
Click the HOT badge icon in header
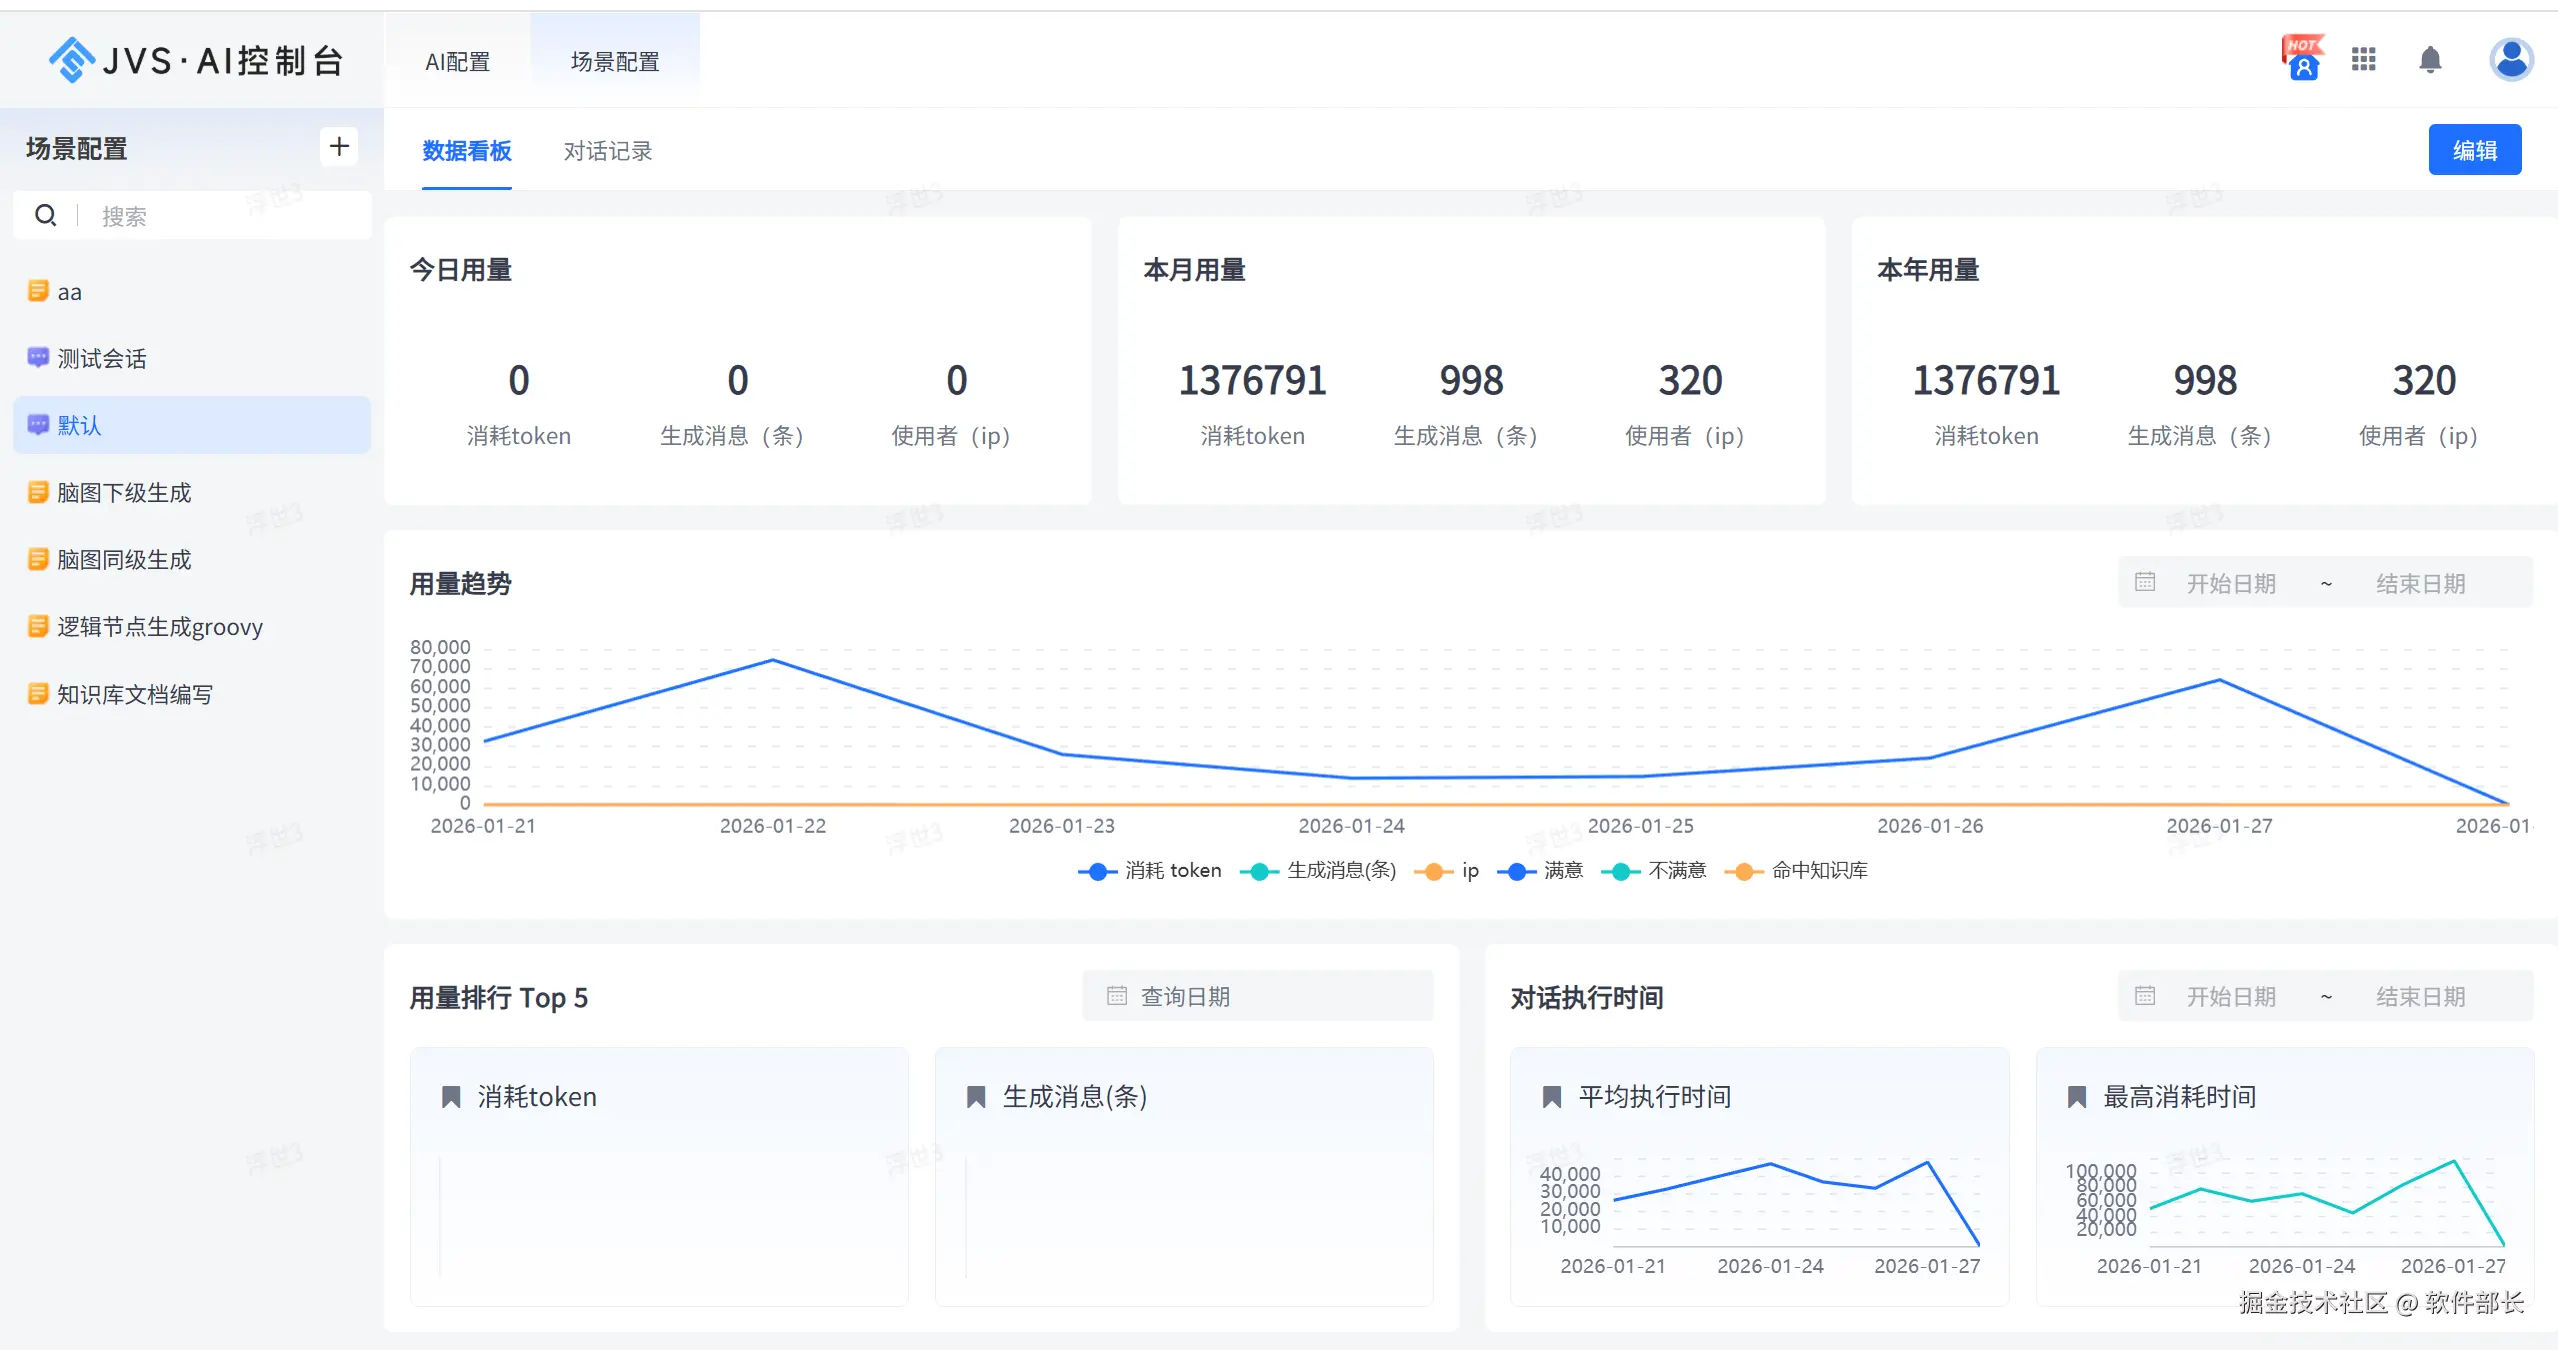pyautogui.click(x=2302, y=58)
